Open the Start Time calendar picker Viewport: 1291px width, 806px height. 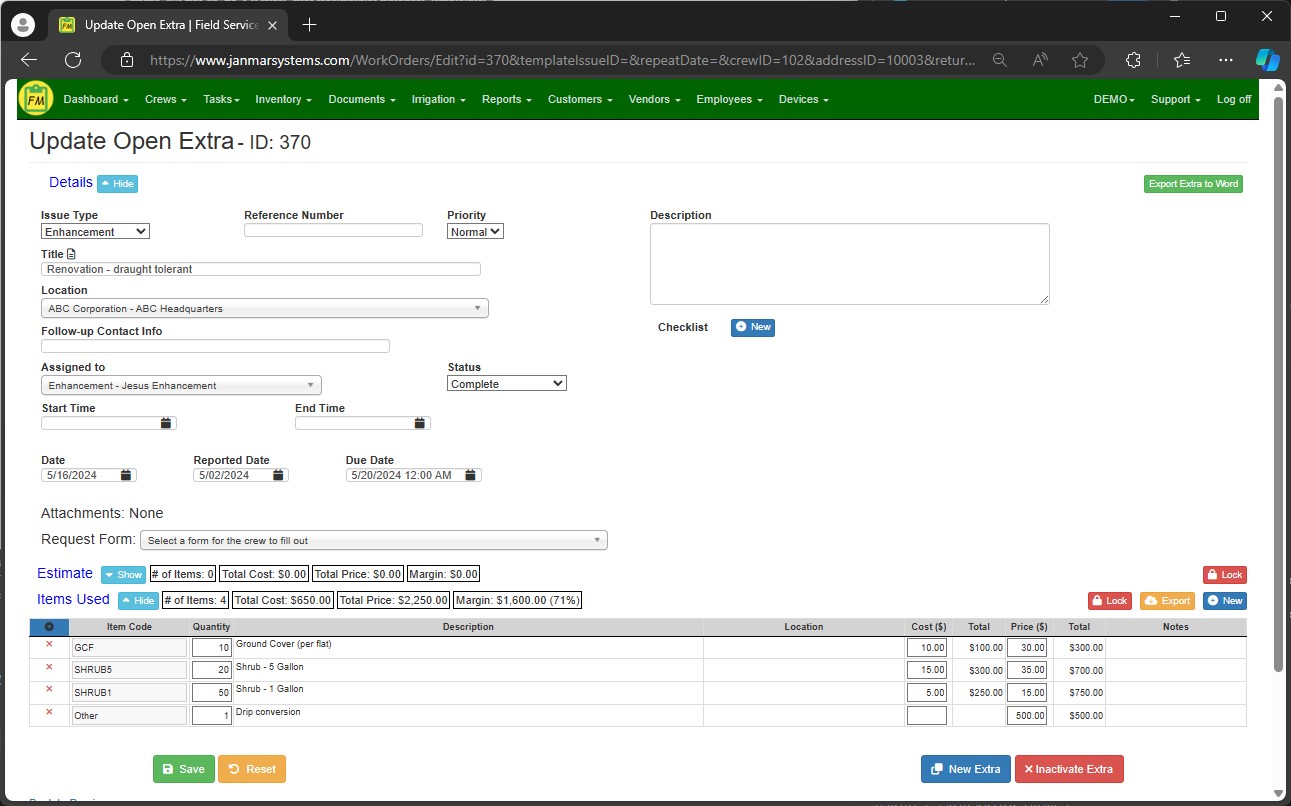coord(165,423)
